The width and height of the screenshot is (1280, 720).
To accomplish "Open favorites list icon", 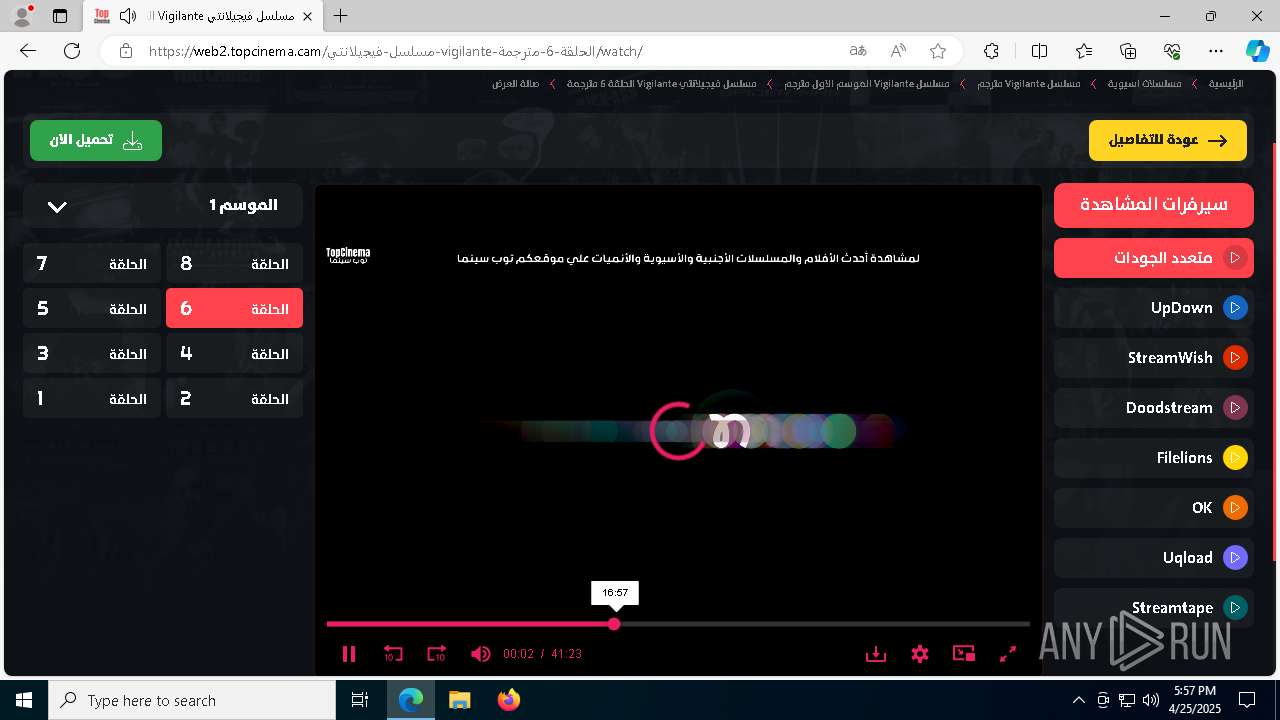I will (x=1084, y=51).
